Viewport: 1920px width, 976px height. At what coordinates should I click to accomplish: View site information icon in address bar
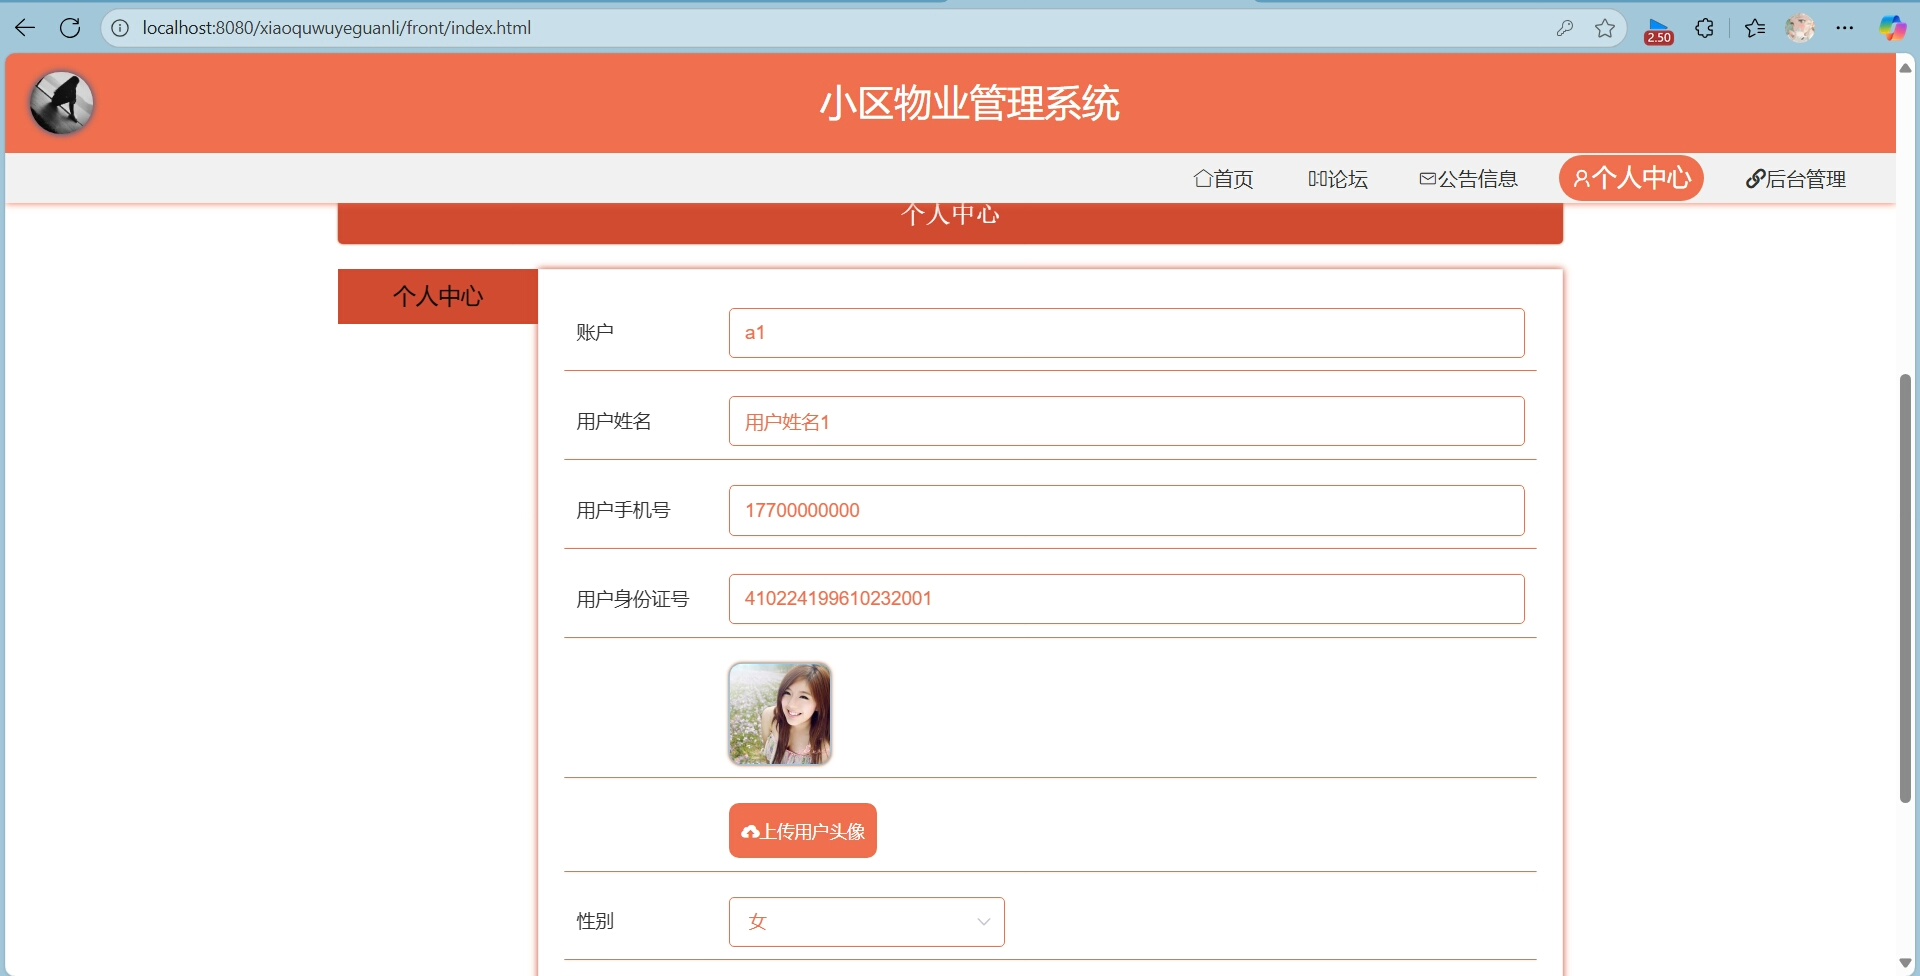point(120,28)
